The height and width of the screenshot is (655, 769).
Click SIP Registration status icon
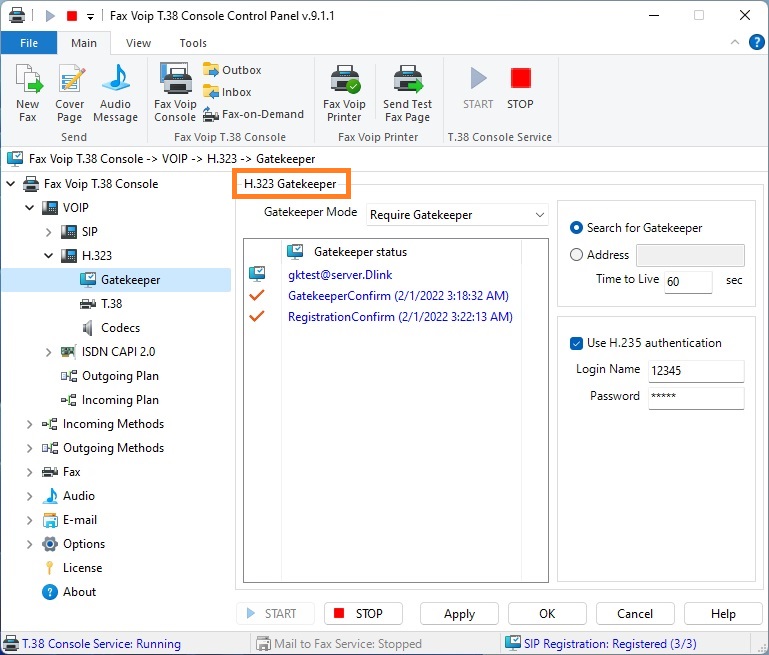[x=513, y=643]
